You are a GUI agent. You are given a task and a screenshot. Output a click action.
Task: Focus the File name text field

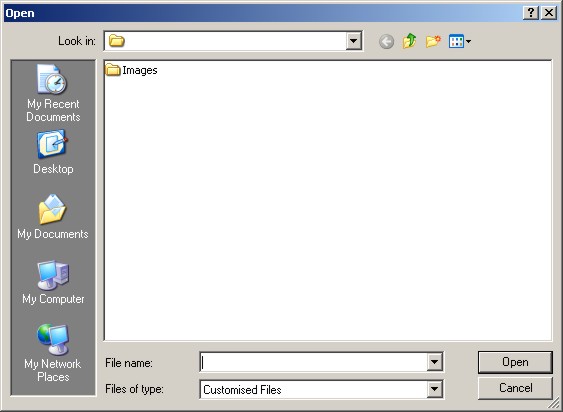click(314, 362)
